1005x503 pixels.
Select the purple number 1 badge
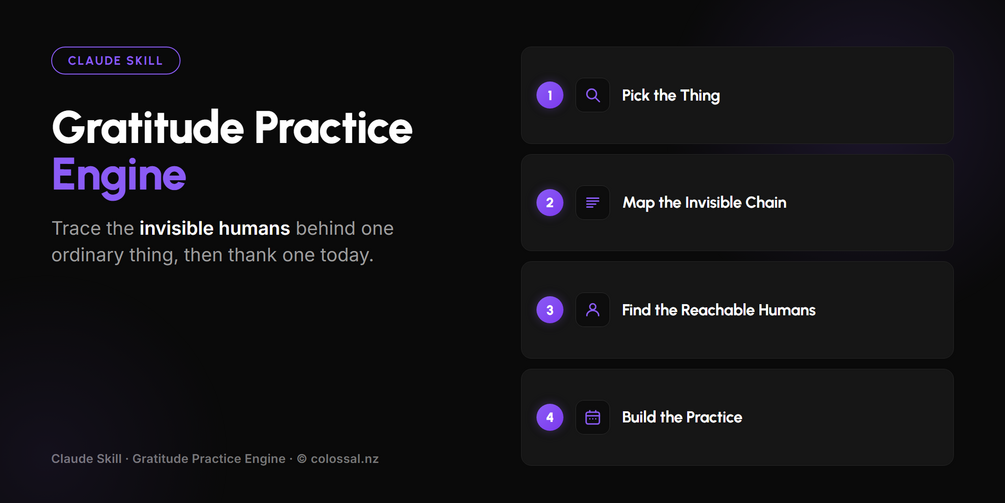tap(550, 95)
